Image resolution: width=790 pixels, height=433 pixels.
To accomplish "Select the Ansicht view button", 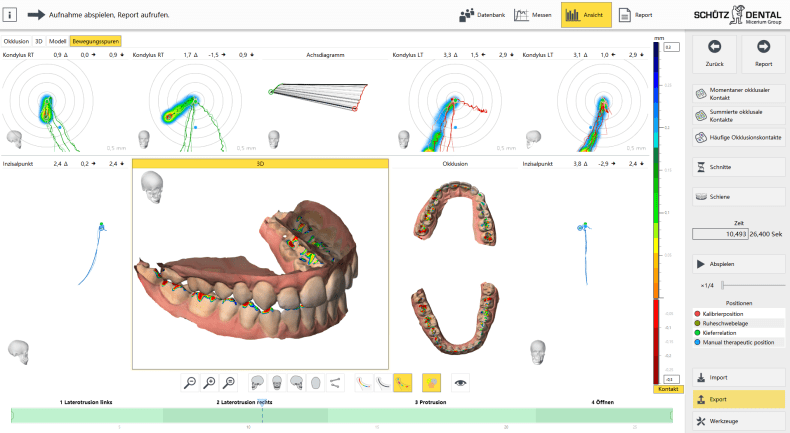I will pyautogui.click(x=586, y=15).
